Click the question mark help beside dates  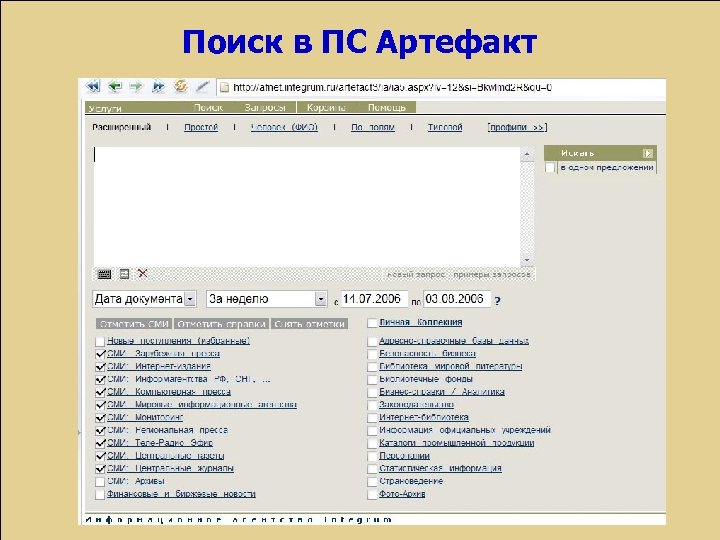498,301
